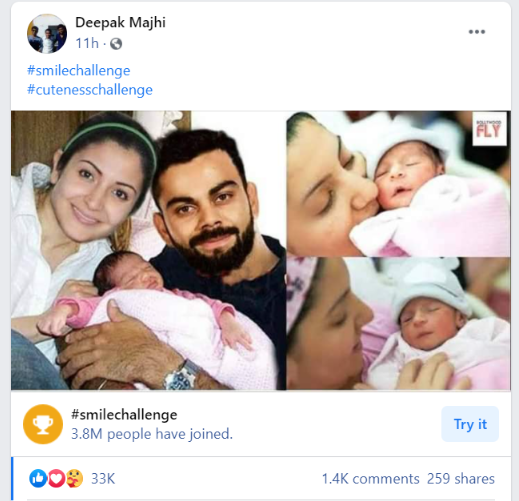Click the Care hugging-heart reaction icon
Viewport: 519px width, 501px height.
(74, 479)
